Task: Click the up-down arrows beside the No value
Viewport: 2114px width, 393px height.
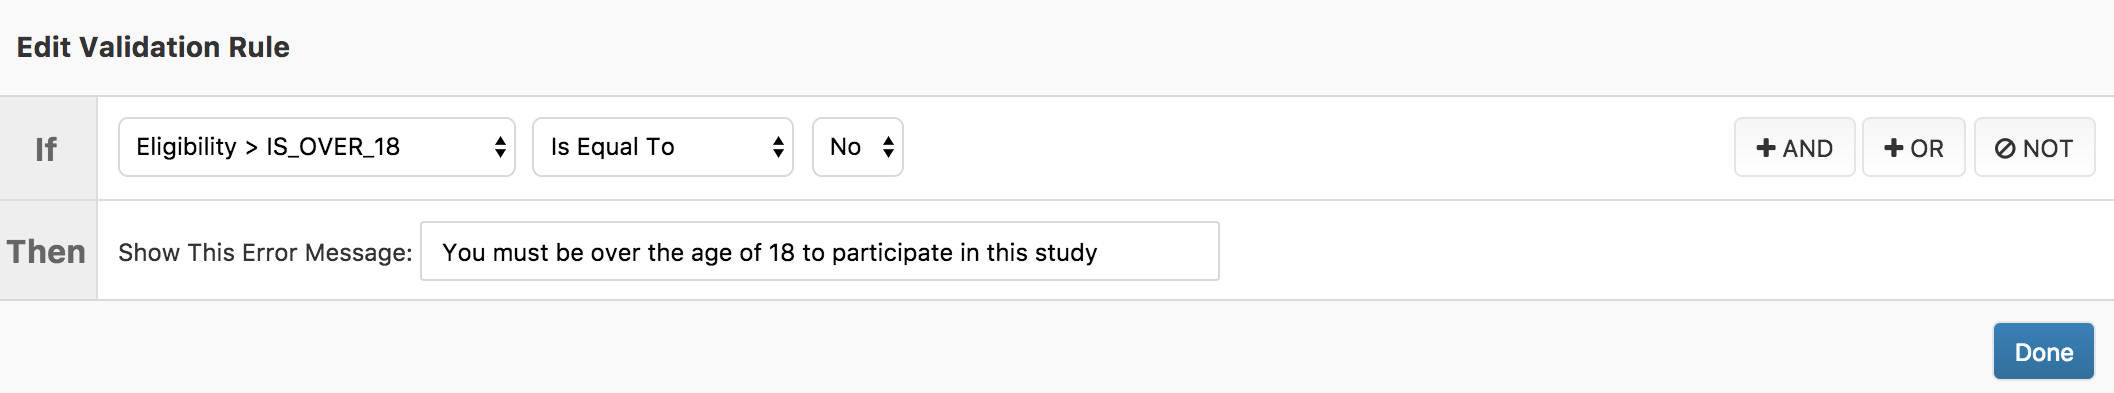Action: point(888,148)
